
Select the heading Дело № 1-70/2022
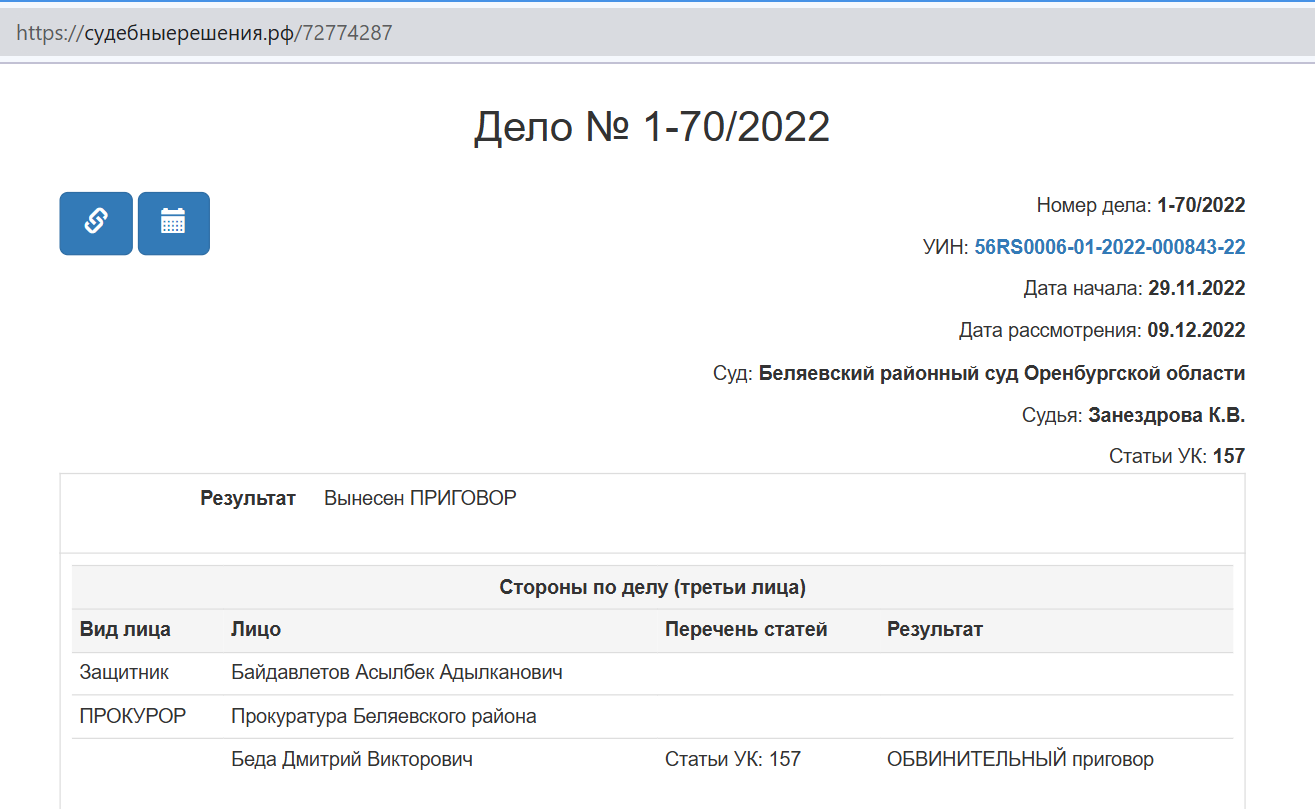point(652,127)
